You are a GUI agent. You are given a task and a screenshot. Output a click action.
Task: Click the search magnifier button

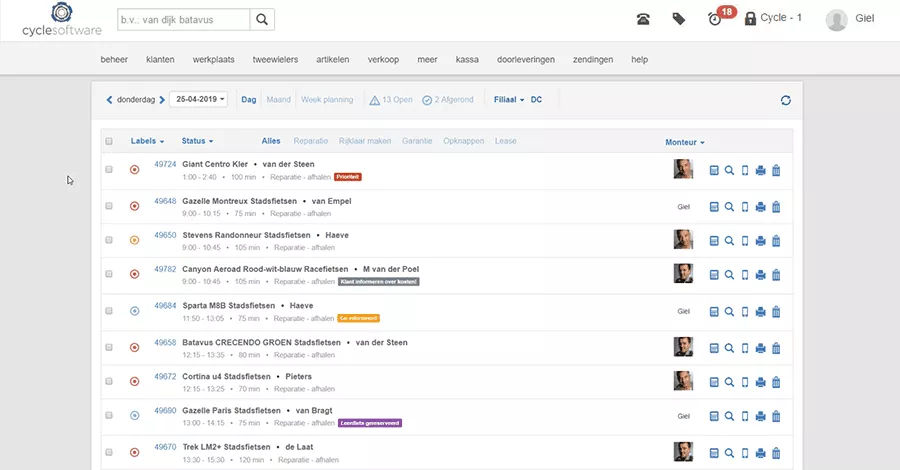(262, 20)
